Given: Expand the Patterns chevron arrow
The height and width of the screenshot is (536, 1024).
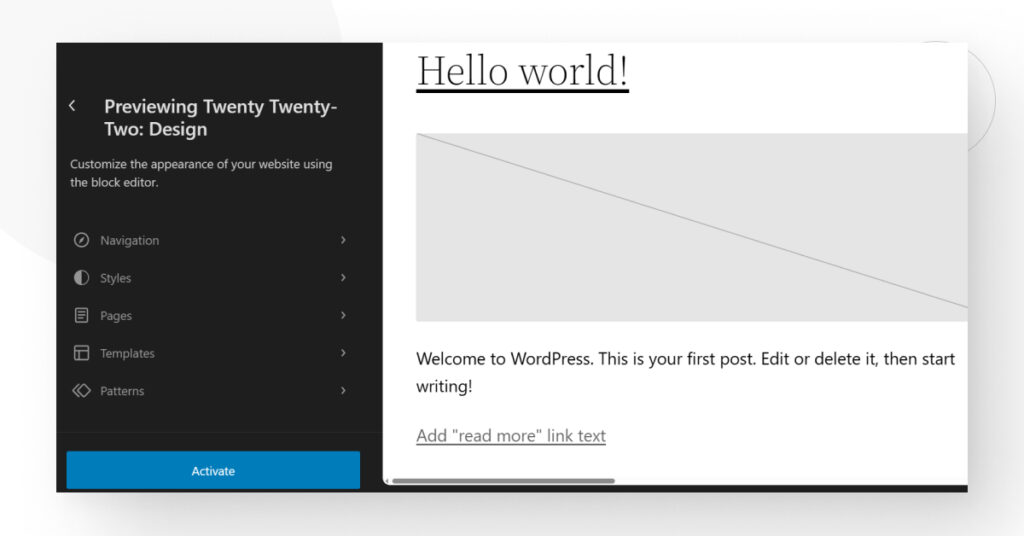Looking at the screenshot, I should (x=343, y=390).
